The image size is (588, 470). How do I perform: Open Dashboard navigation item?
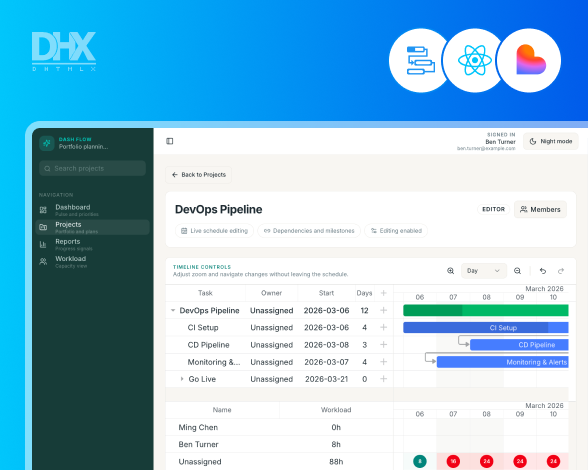click(x=93, y=210)
